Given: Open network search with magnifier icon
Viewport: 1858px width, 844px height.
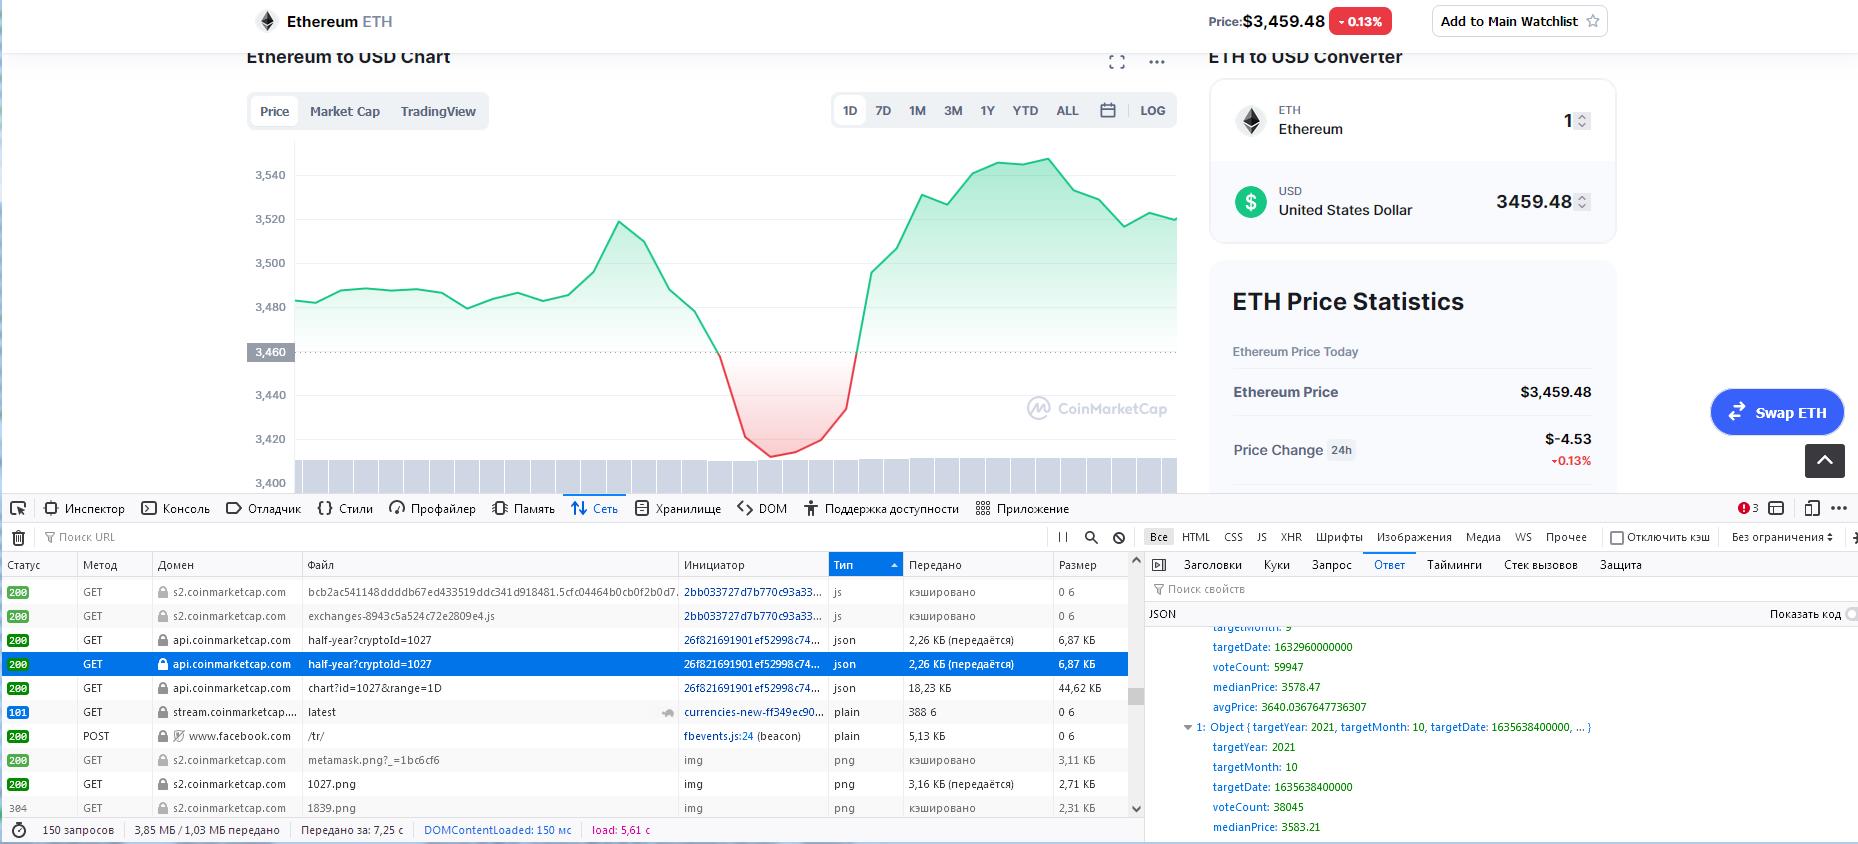Looking at the screenshot, I should [1091, 537].
